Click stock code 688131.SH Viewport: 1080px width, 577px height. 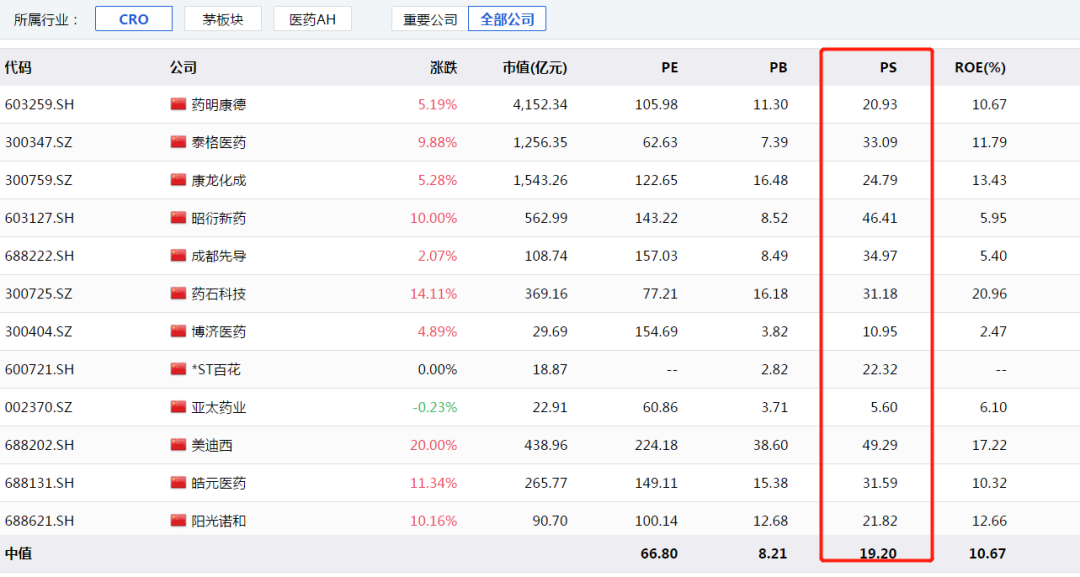pos(39,483)
